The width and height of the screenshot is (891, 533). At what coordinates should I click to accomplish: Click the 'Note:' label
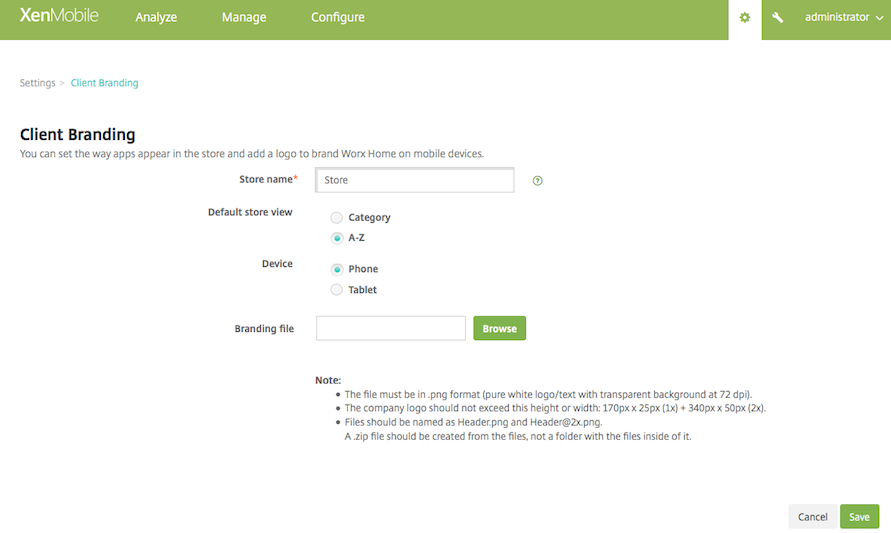point(328,380)
